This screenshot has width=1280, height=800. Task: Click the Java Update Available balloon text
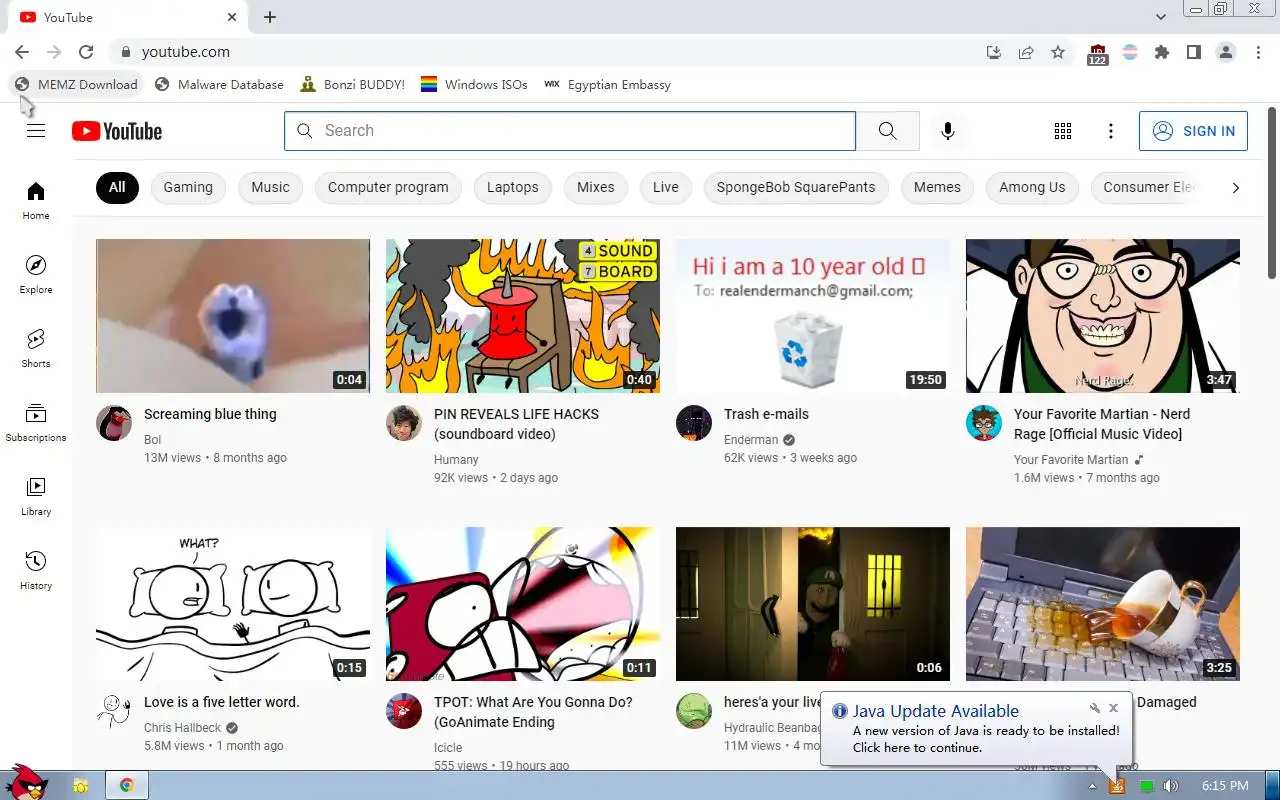[x=936, y=711]
